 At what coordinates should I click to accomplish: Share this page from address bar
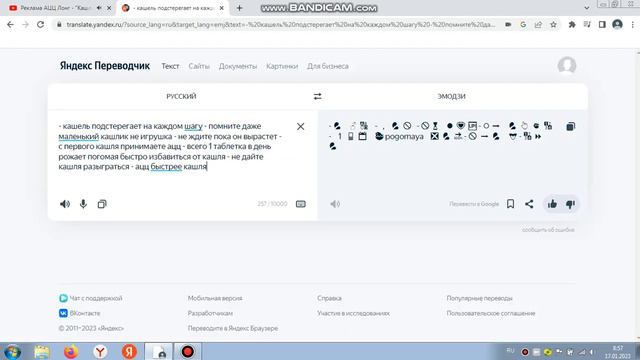coord(538,24)
